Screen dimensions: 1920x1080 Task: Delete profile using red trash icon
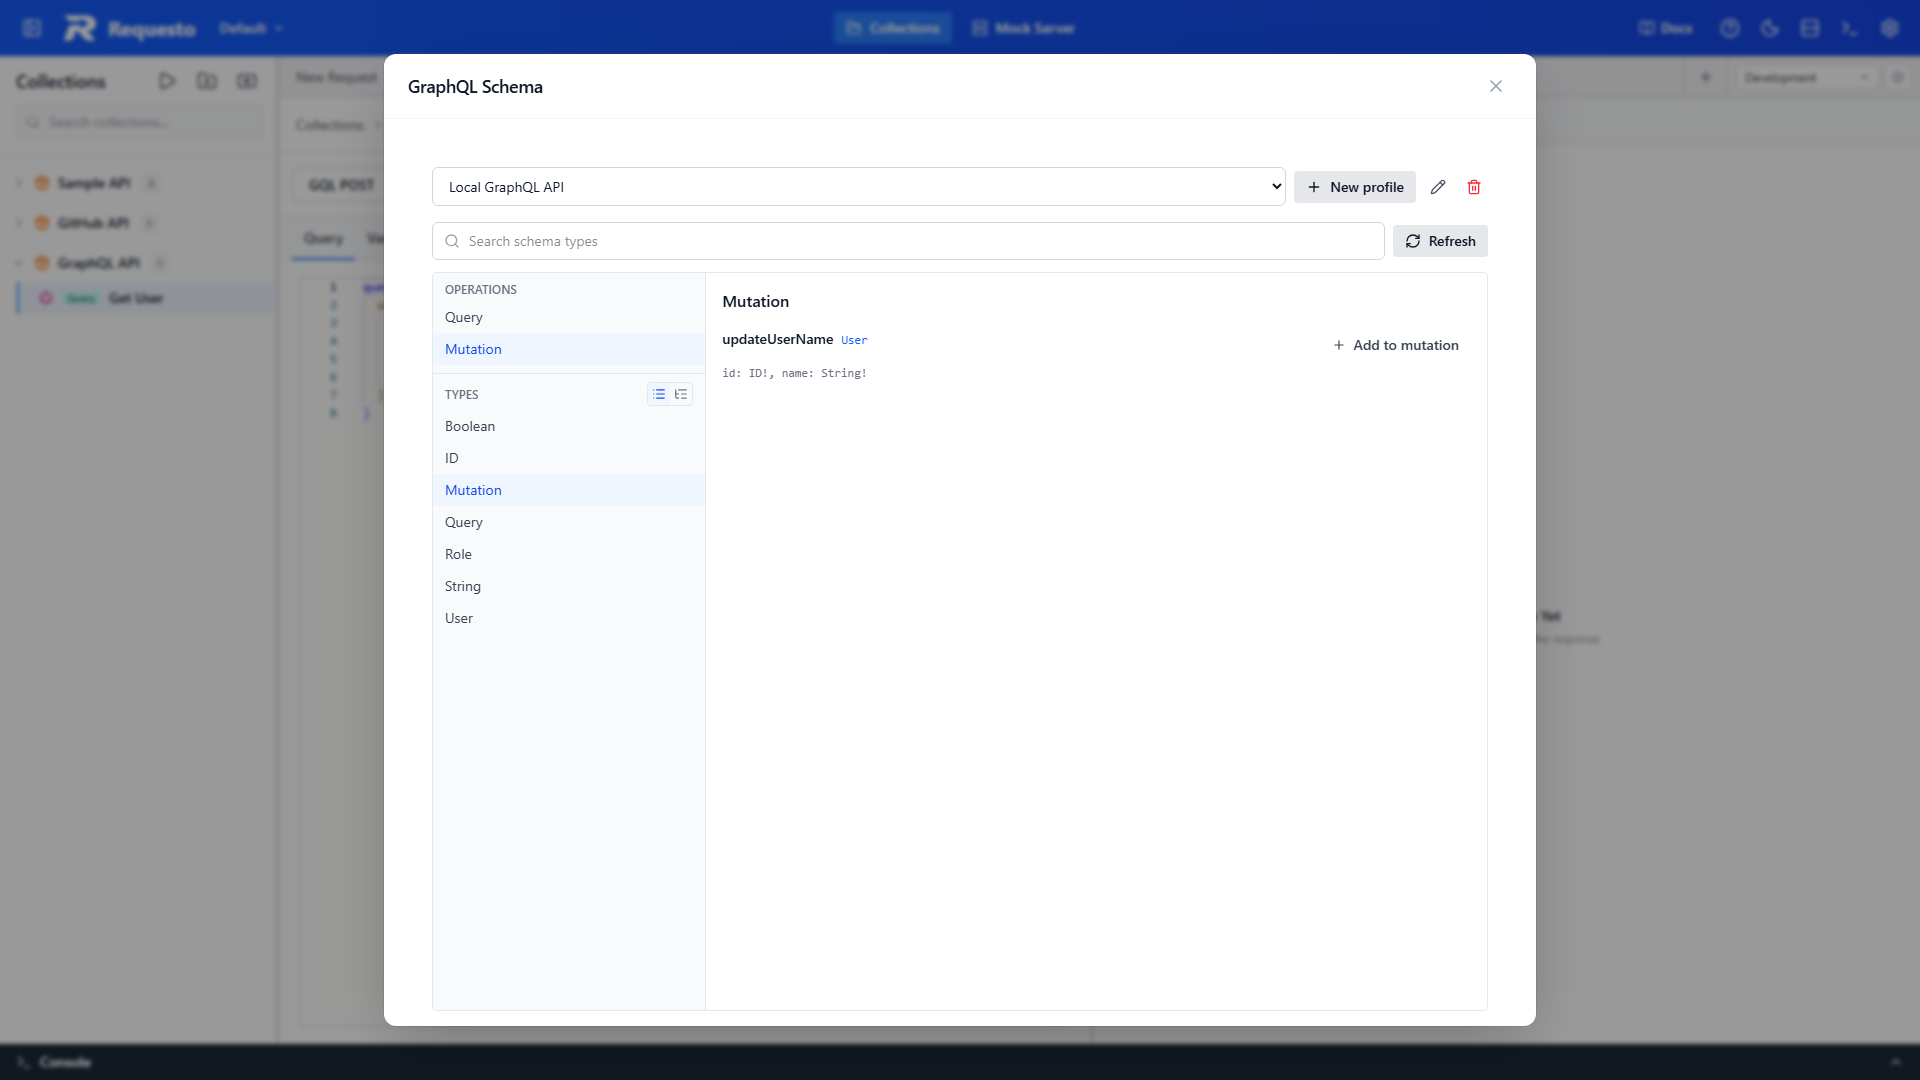point(1474,187)
